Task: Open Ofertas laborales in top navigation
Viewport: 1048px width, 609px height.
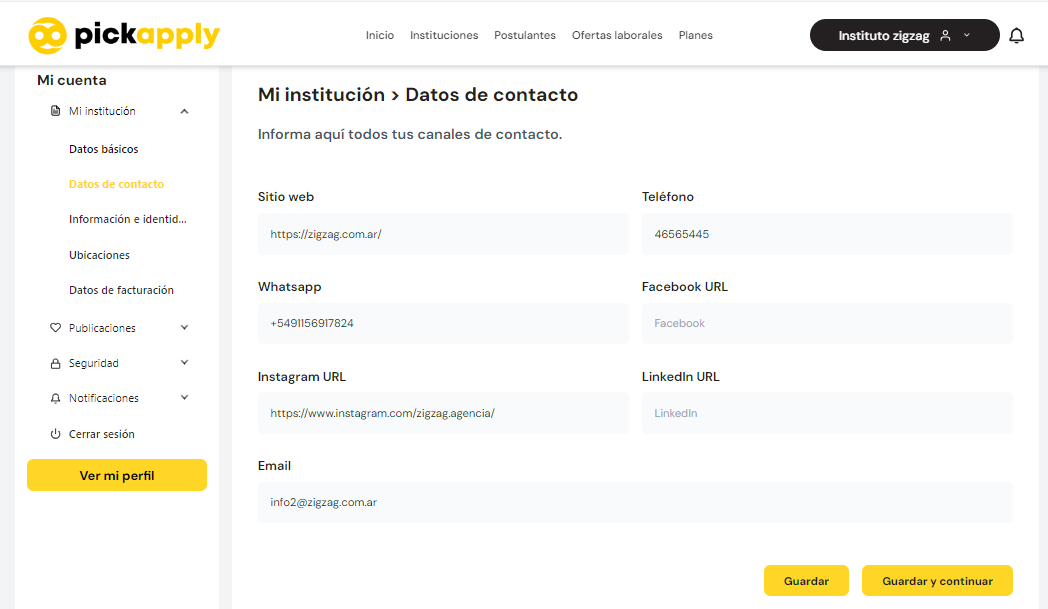Action: (617, 35)
